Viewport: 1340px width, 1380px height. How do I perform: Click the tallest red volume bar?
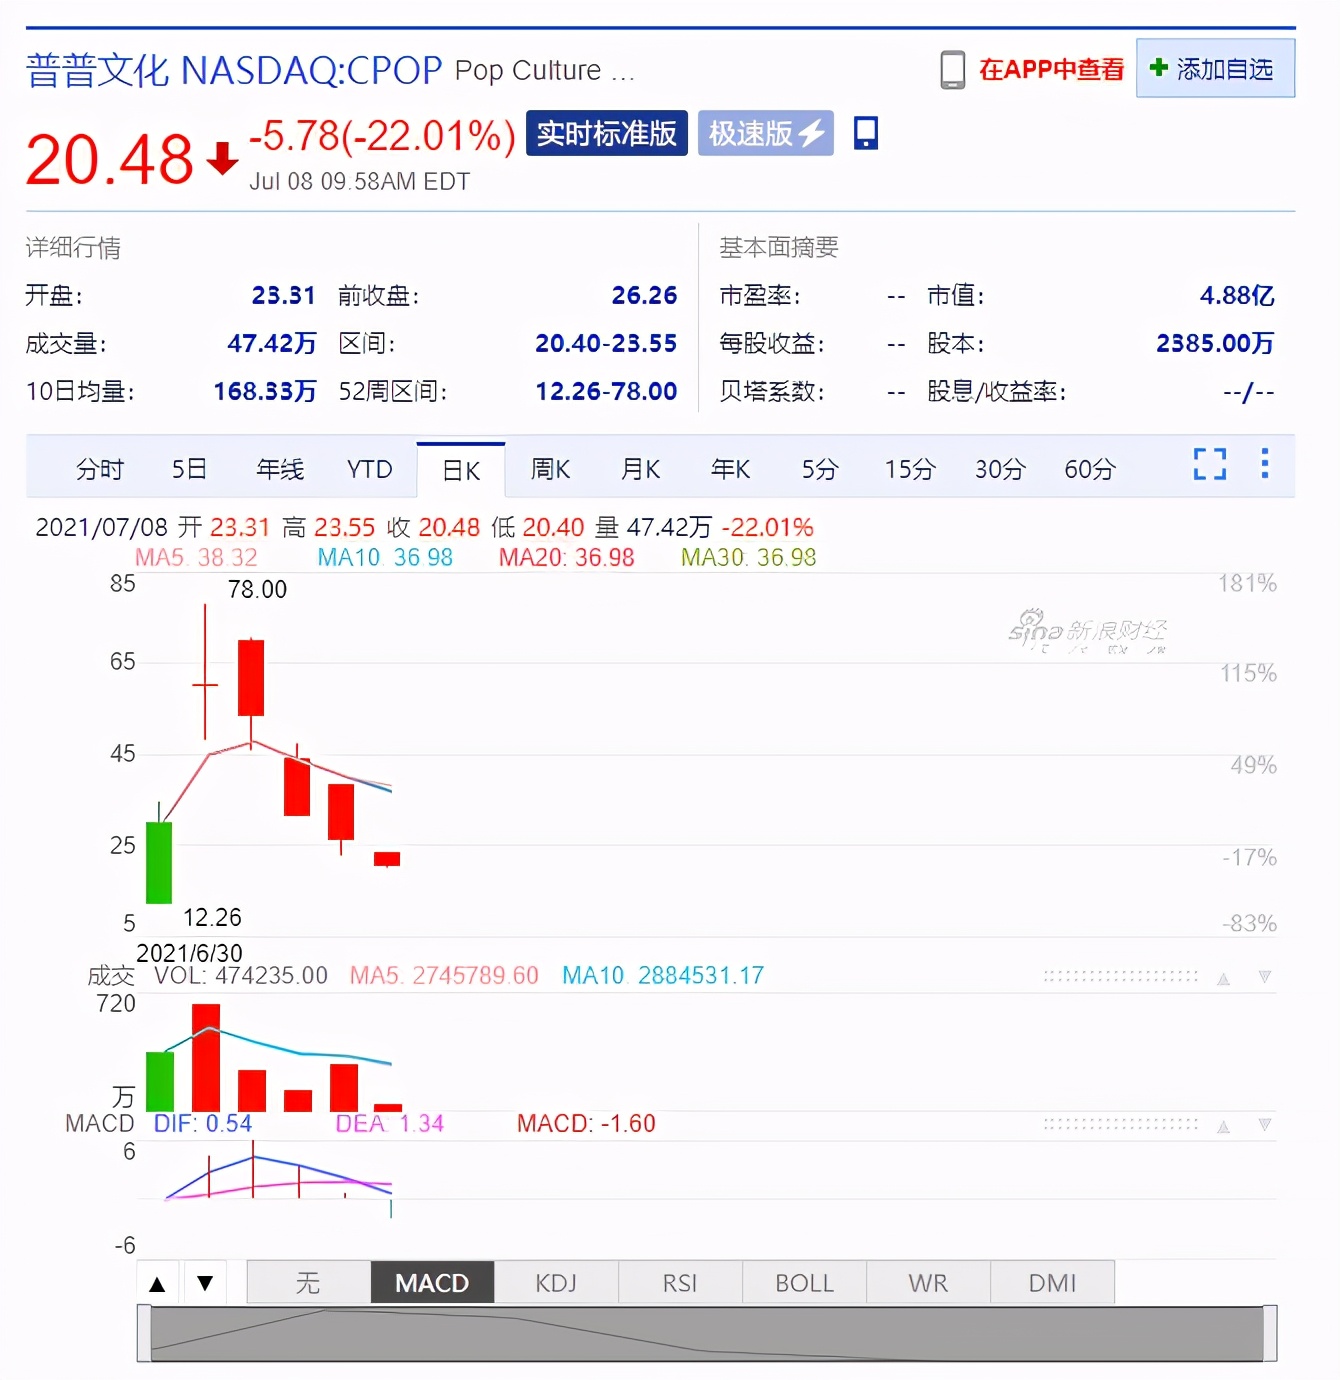(206, 1058)
